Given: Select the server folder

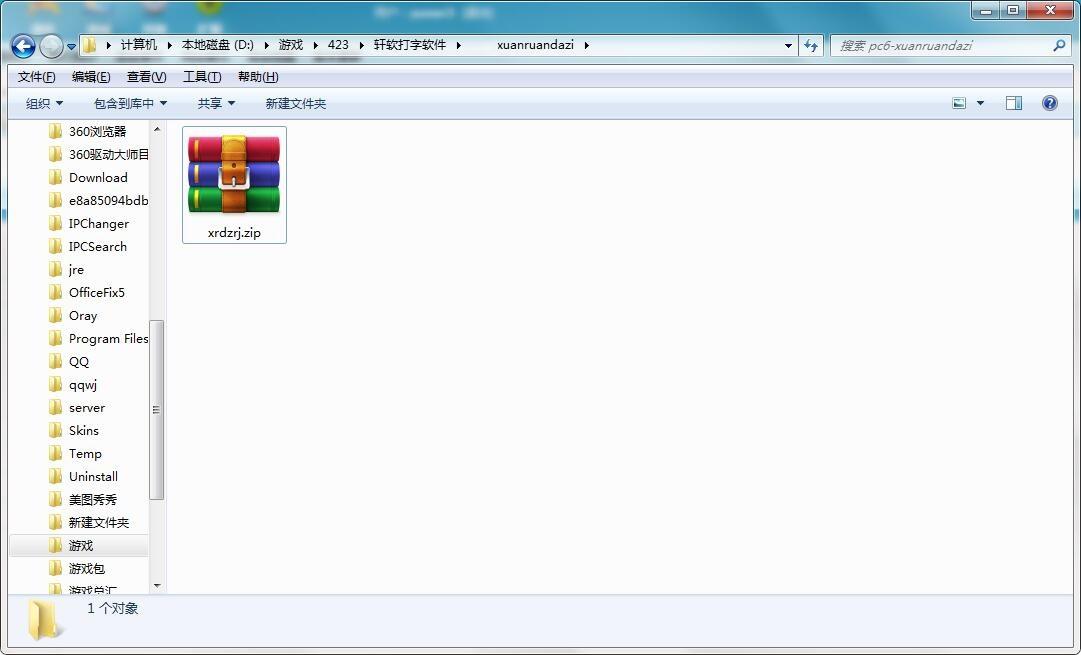Looking at the screenshot, I should pos(87,407).
